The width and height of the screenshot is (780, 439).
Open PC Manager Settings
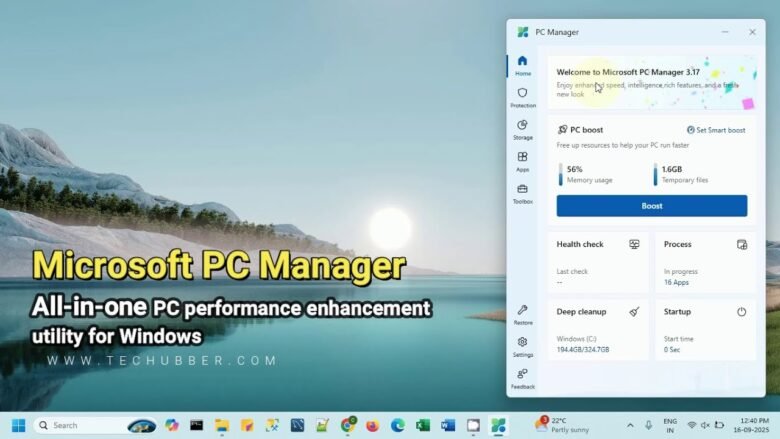[522, 347]
